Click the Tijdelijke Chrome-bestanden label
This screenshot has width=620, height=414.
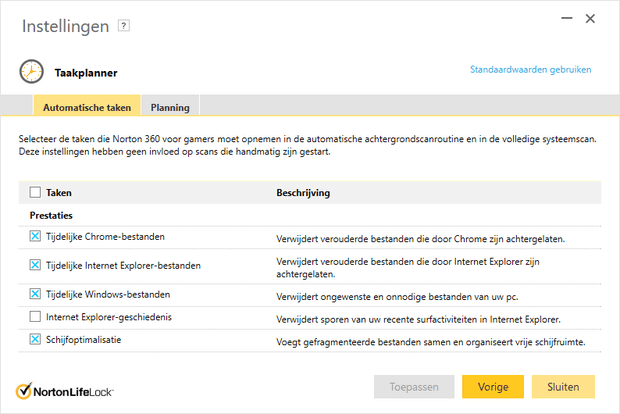pos(105,237)
